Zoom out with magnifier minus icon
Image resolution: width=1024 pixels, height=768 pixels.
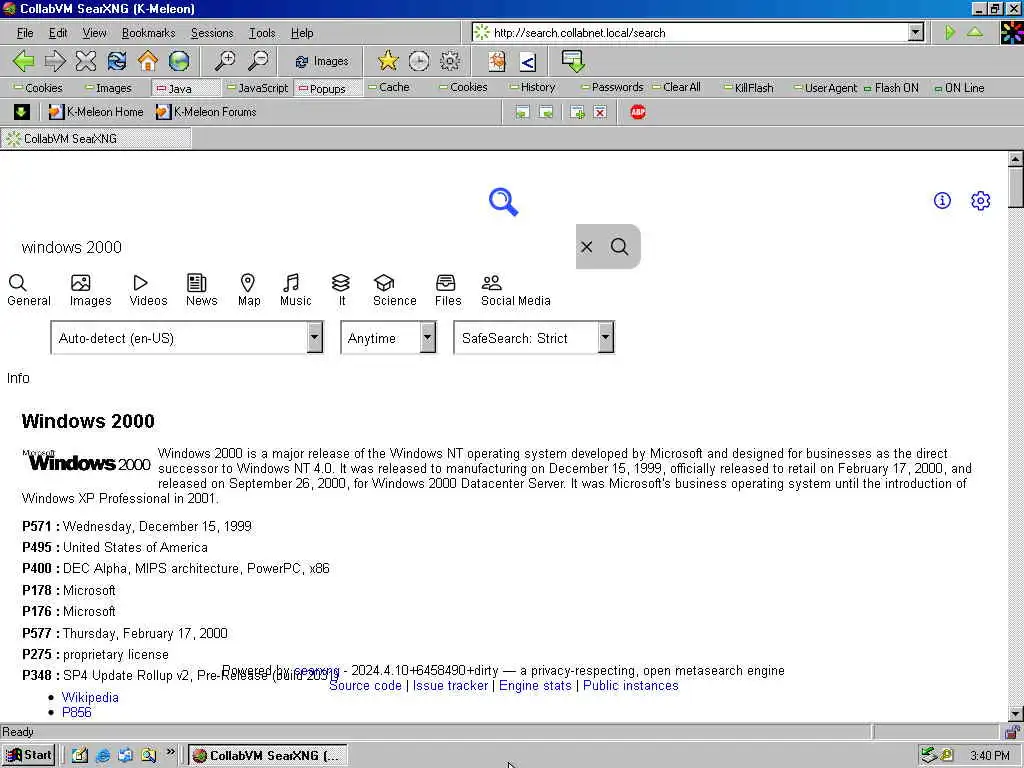coord(257,61)
